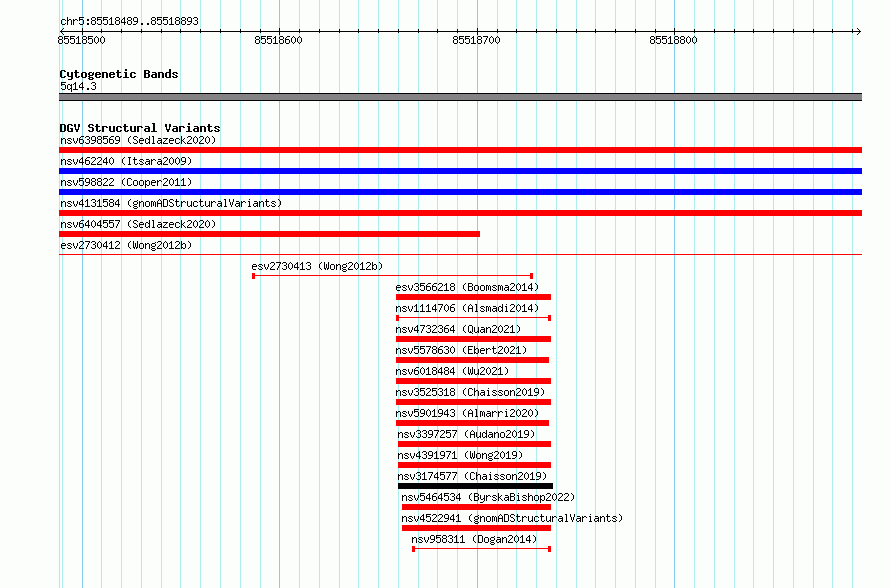890x588 pixels.
Task: Open nsv4391971 (Wong2019) label
Action: 460,455
